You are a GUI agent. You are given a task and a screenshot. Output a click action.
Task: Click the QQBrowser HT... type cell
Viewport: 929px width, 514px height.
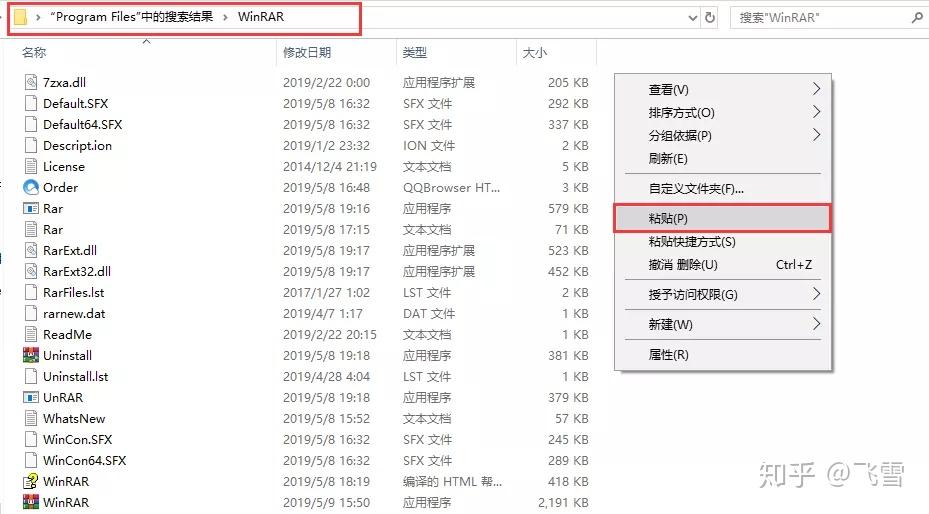coord(451,188)
